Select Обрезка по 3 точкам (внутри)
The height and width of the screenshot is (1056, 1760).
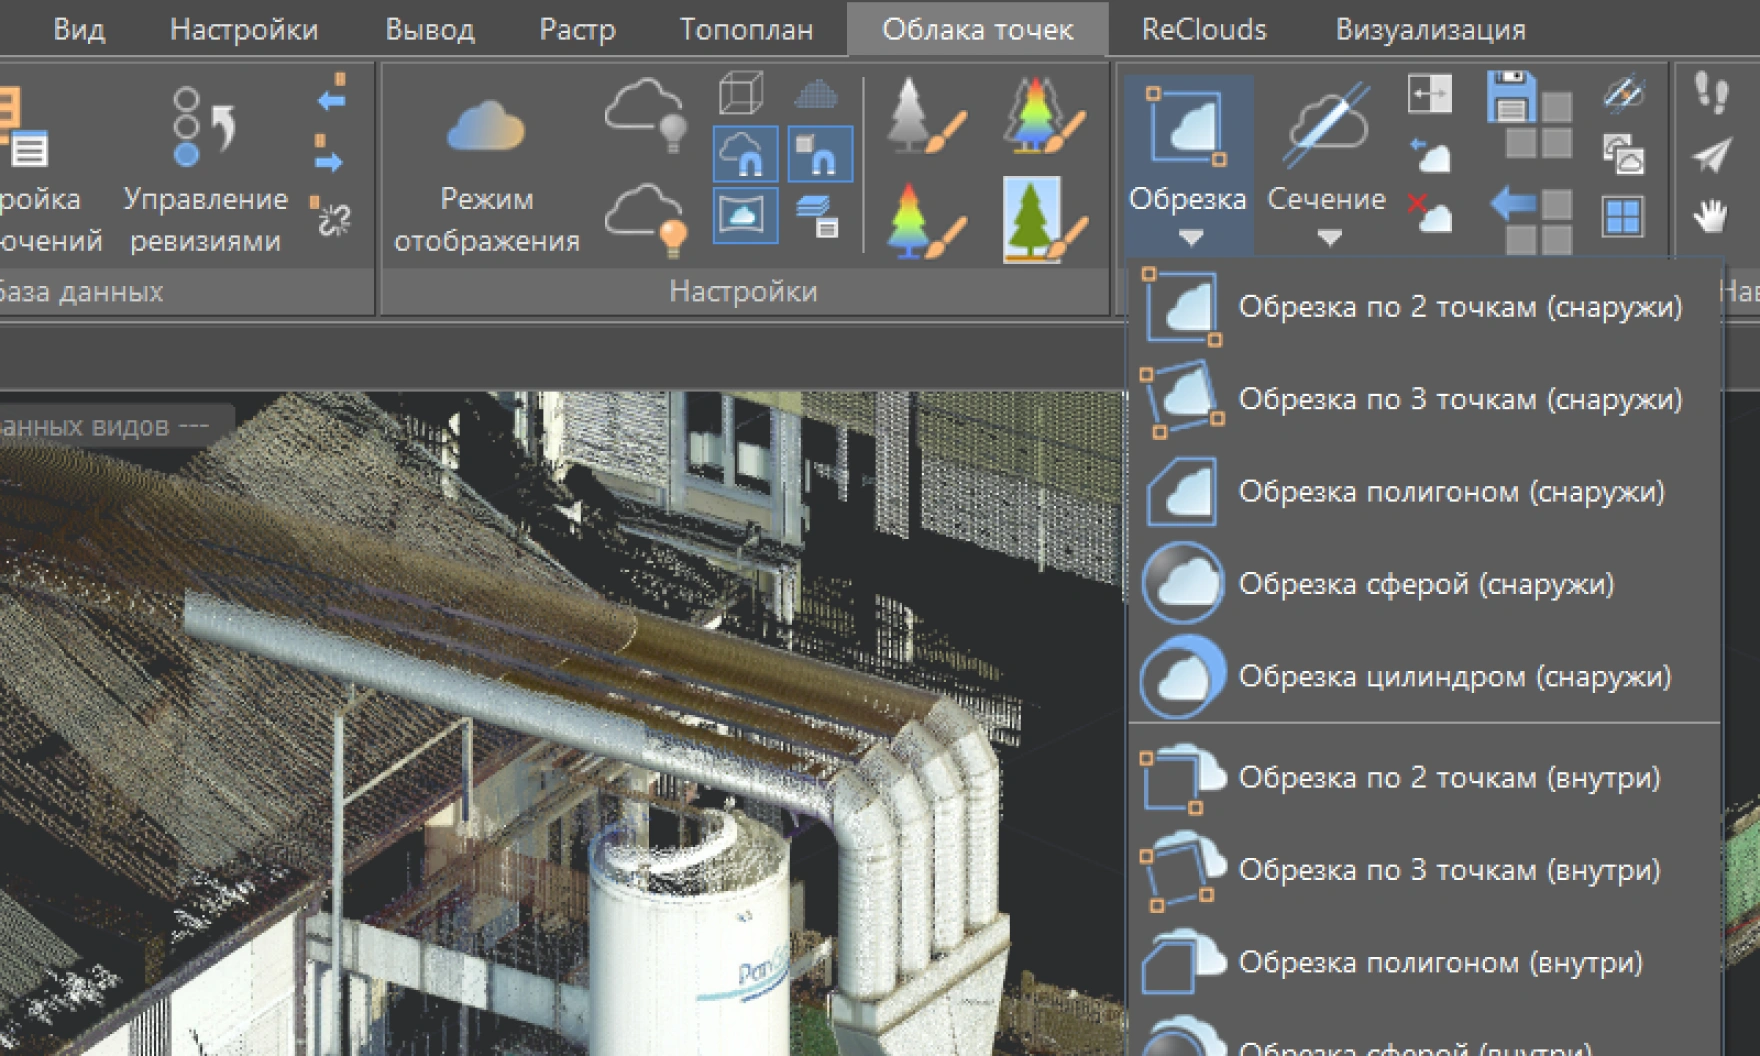click(1448, 870)
